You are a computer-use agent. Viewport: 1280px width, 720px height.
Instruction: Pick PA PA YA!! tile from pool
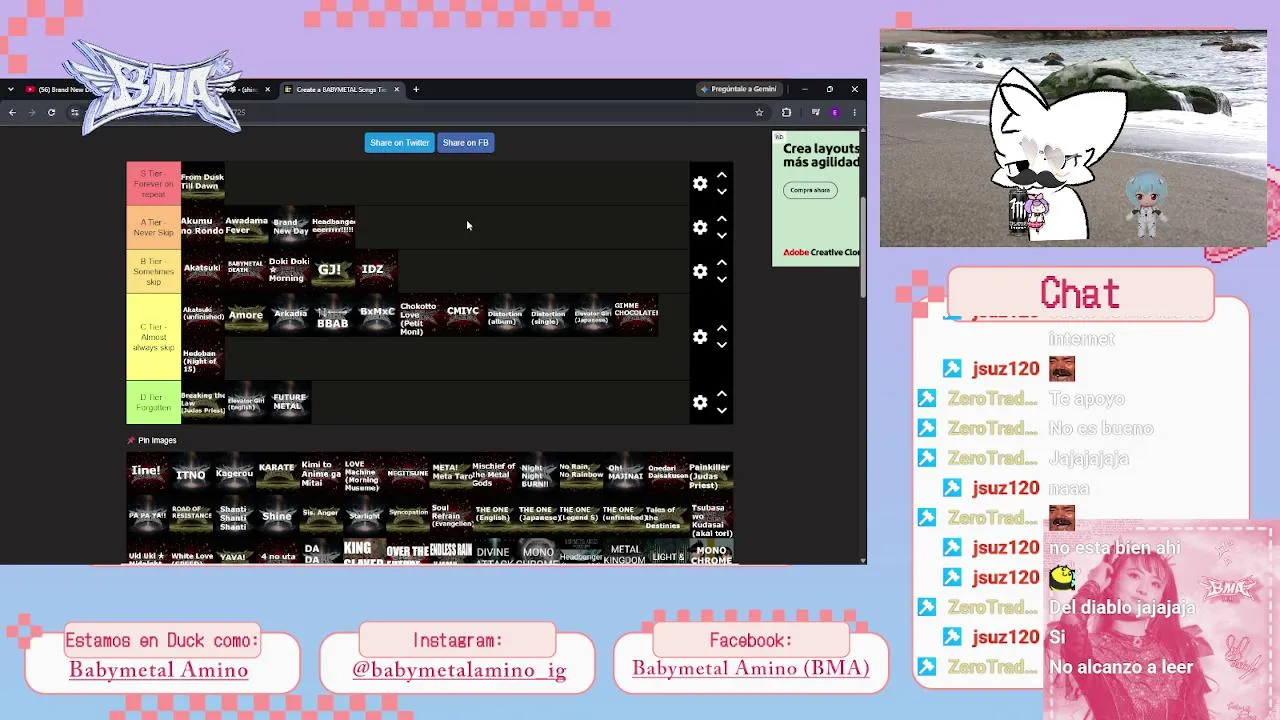coord(148,516)
